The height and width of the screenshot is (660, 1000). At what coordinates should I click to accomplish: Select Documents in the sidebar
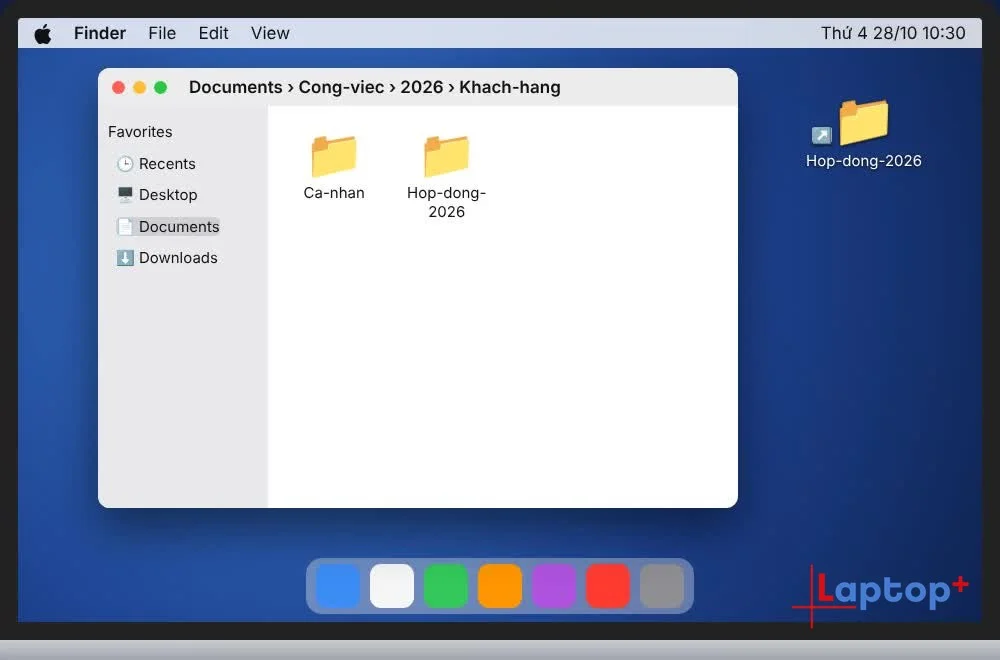coord(168,226)
